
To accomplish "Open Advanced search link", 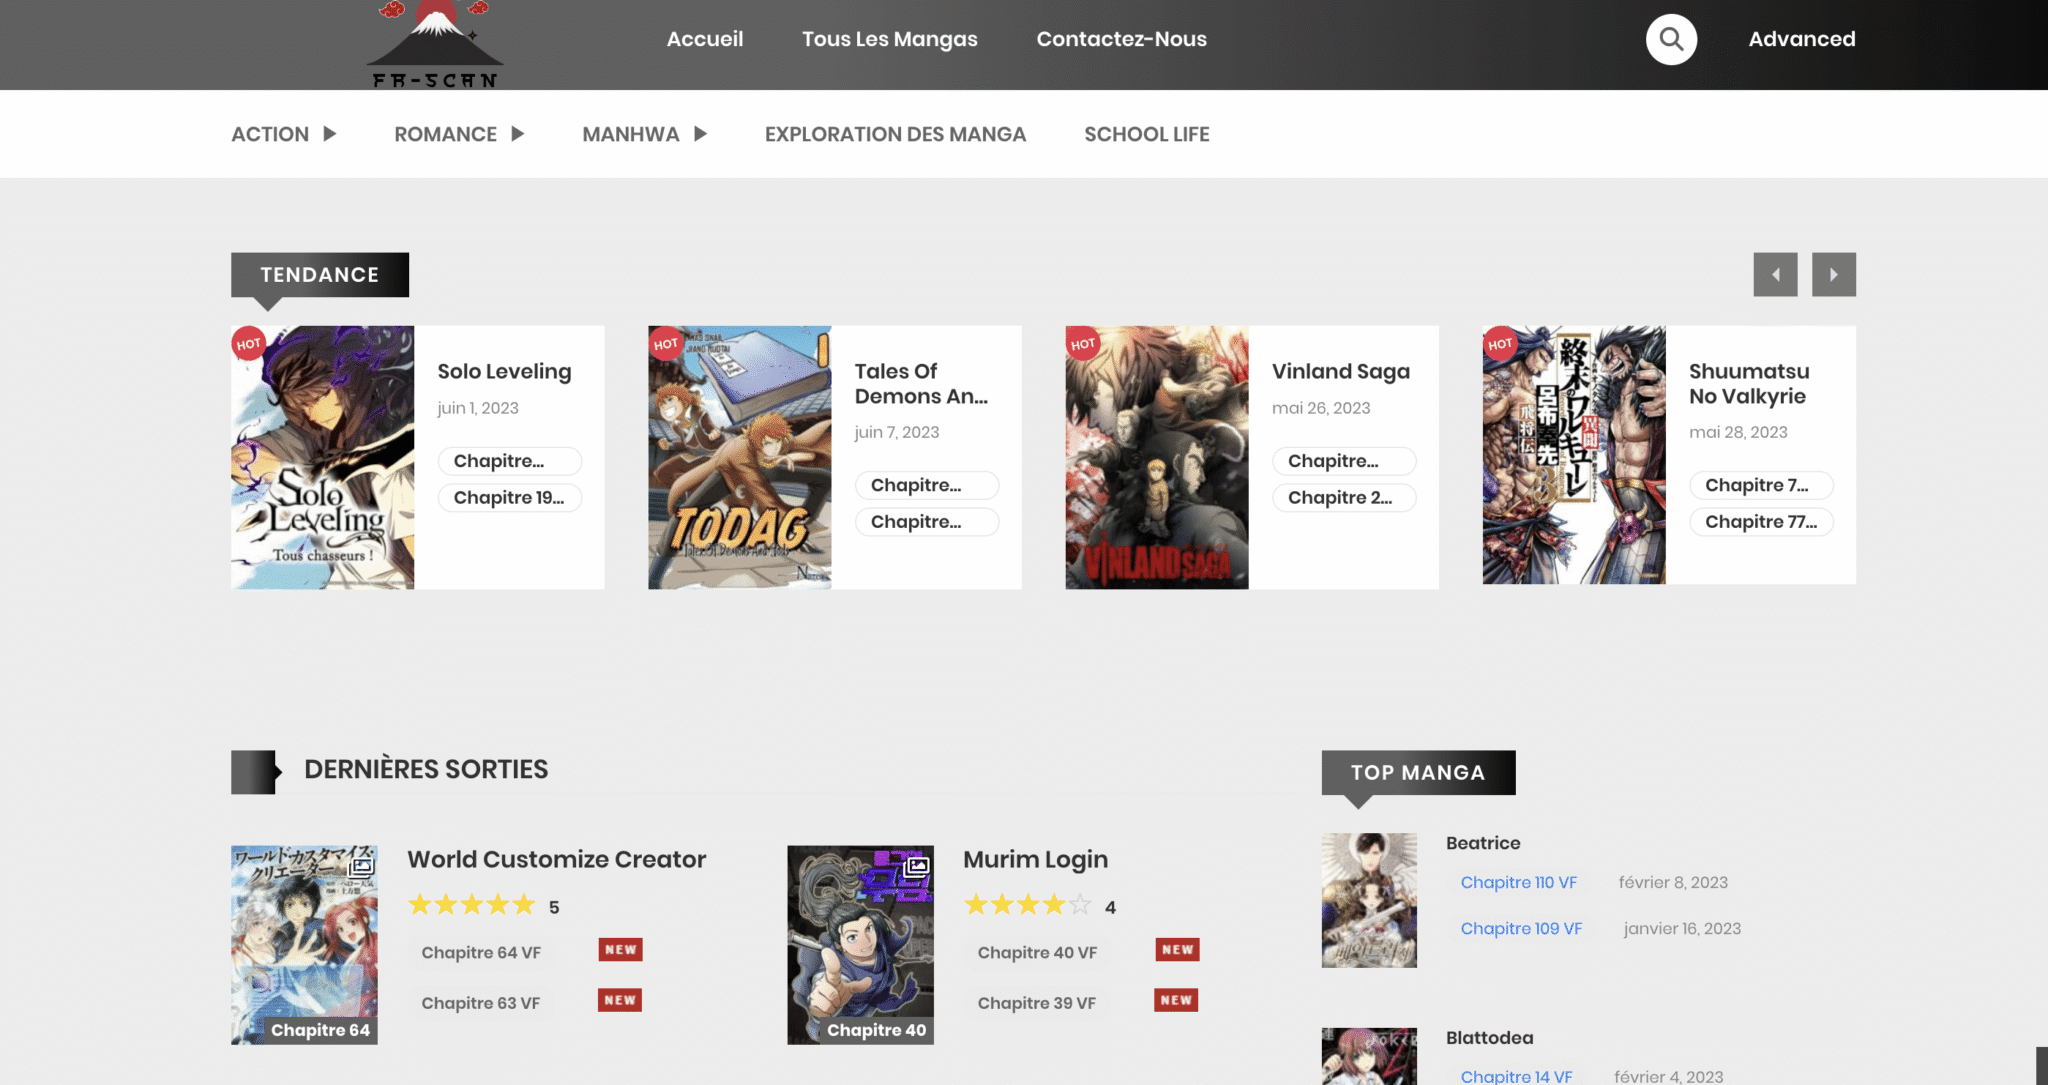I will coord(1801,39).
